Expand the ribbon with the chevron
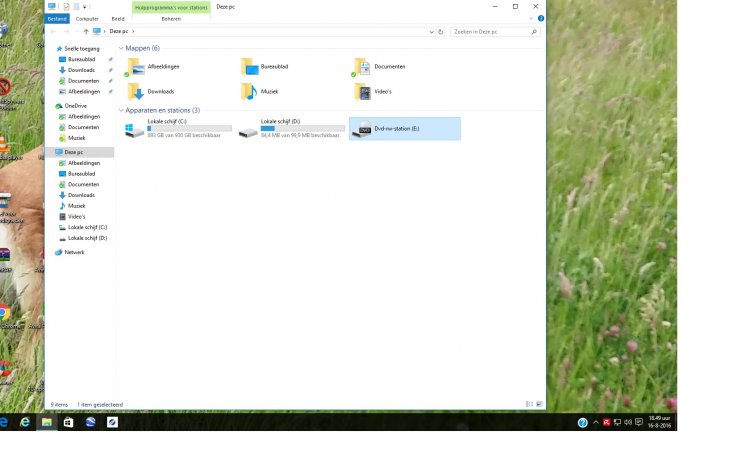Viewport: 750px width, 469px height. pos(531,19)
